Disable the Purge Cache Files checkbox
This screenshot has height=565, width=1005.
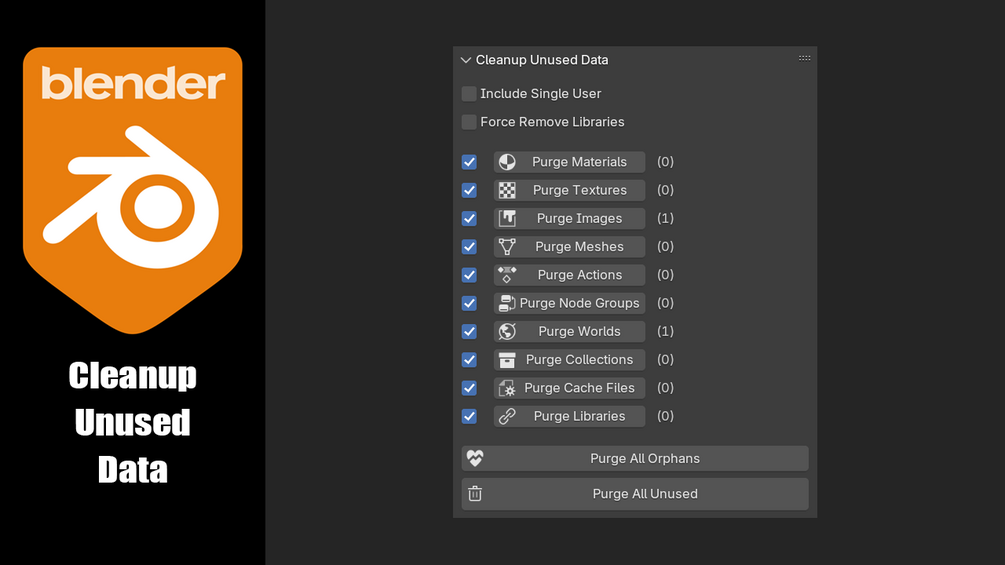click(469, 388)
